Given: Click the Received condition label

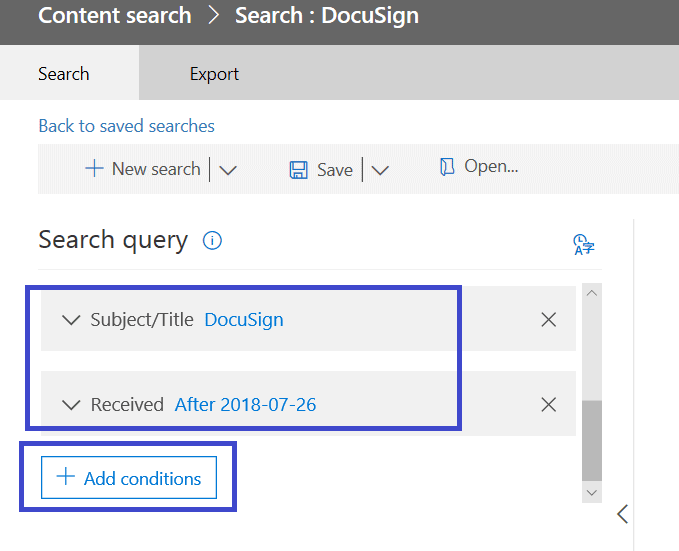Looking at the screenshot, I should coord(127,405).
